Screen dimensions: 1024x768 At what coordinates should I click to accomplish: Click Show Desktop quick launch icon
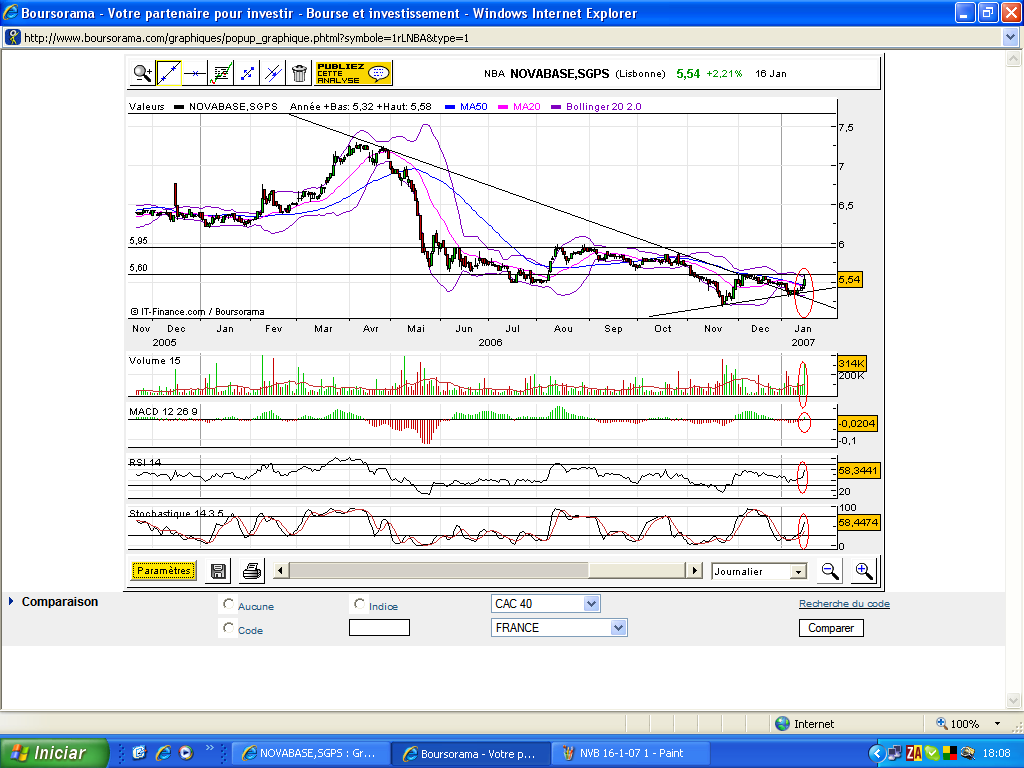(x=139, y=753)
